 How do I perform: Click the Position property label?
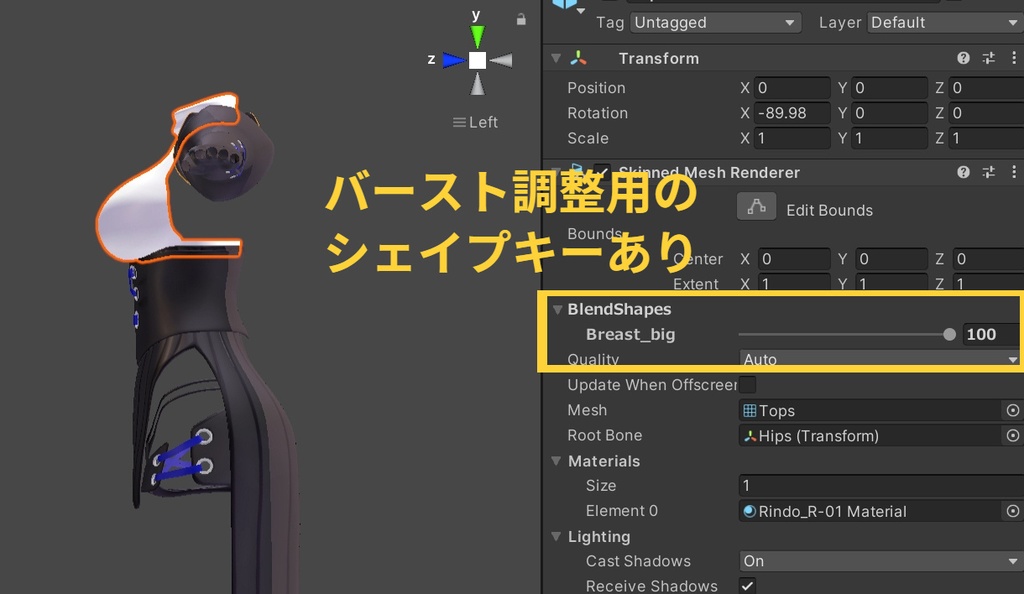pyautogui.click(x=596, y=87)
